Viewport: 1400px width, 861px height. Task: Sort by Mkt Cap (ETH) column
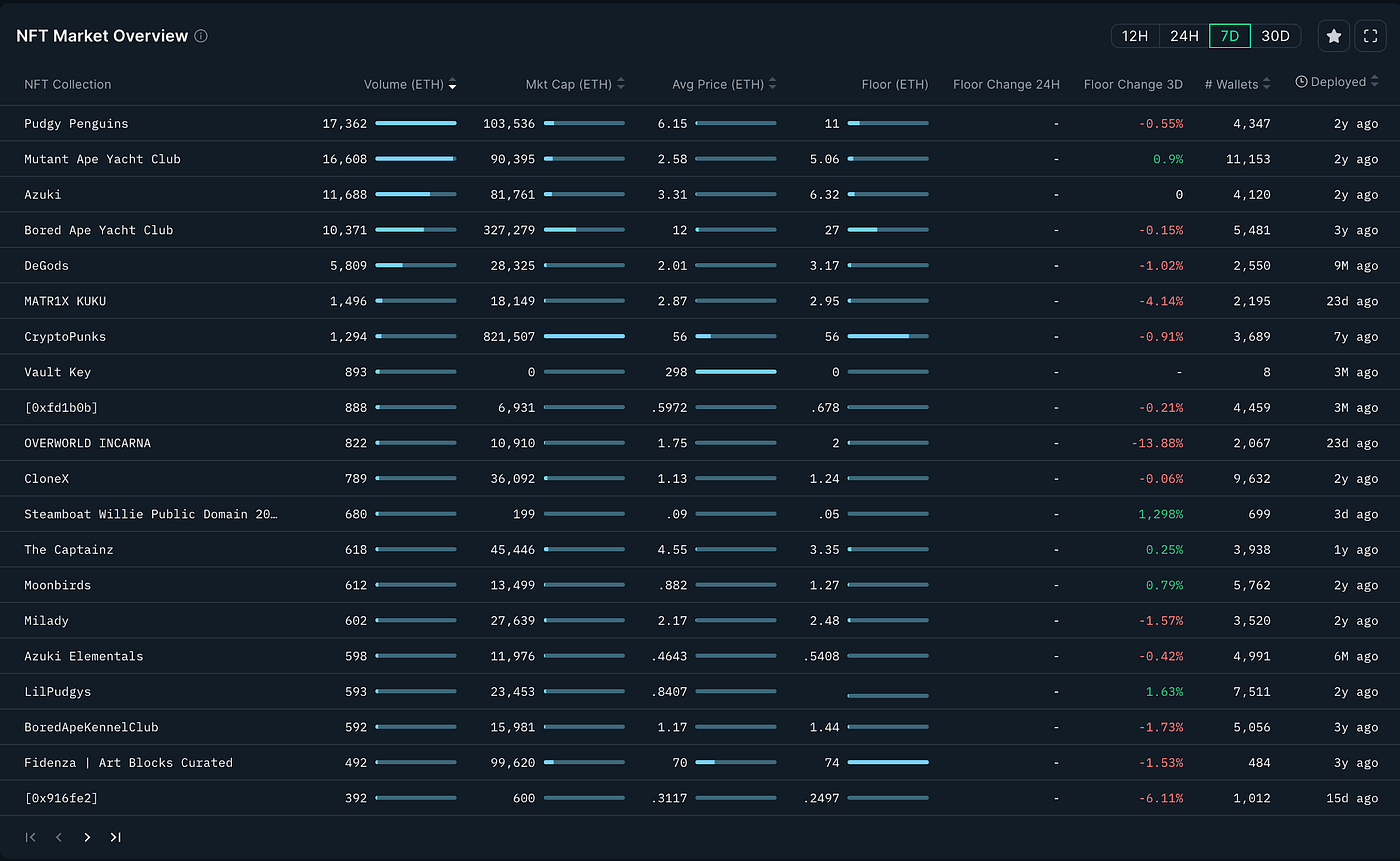point(621,85)
